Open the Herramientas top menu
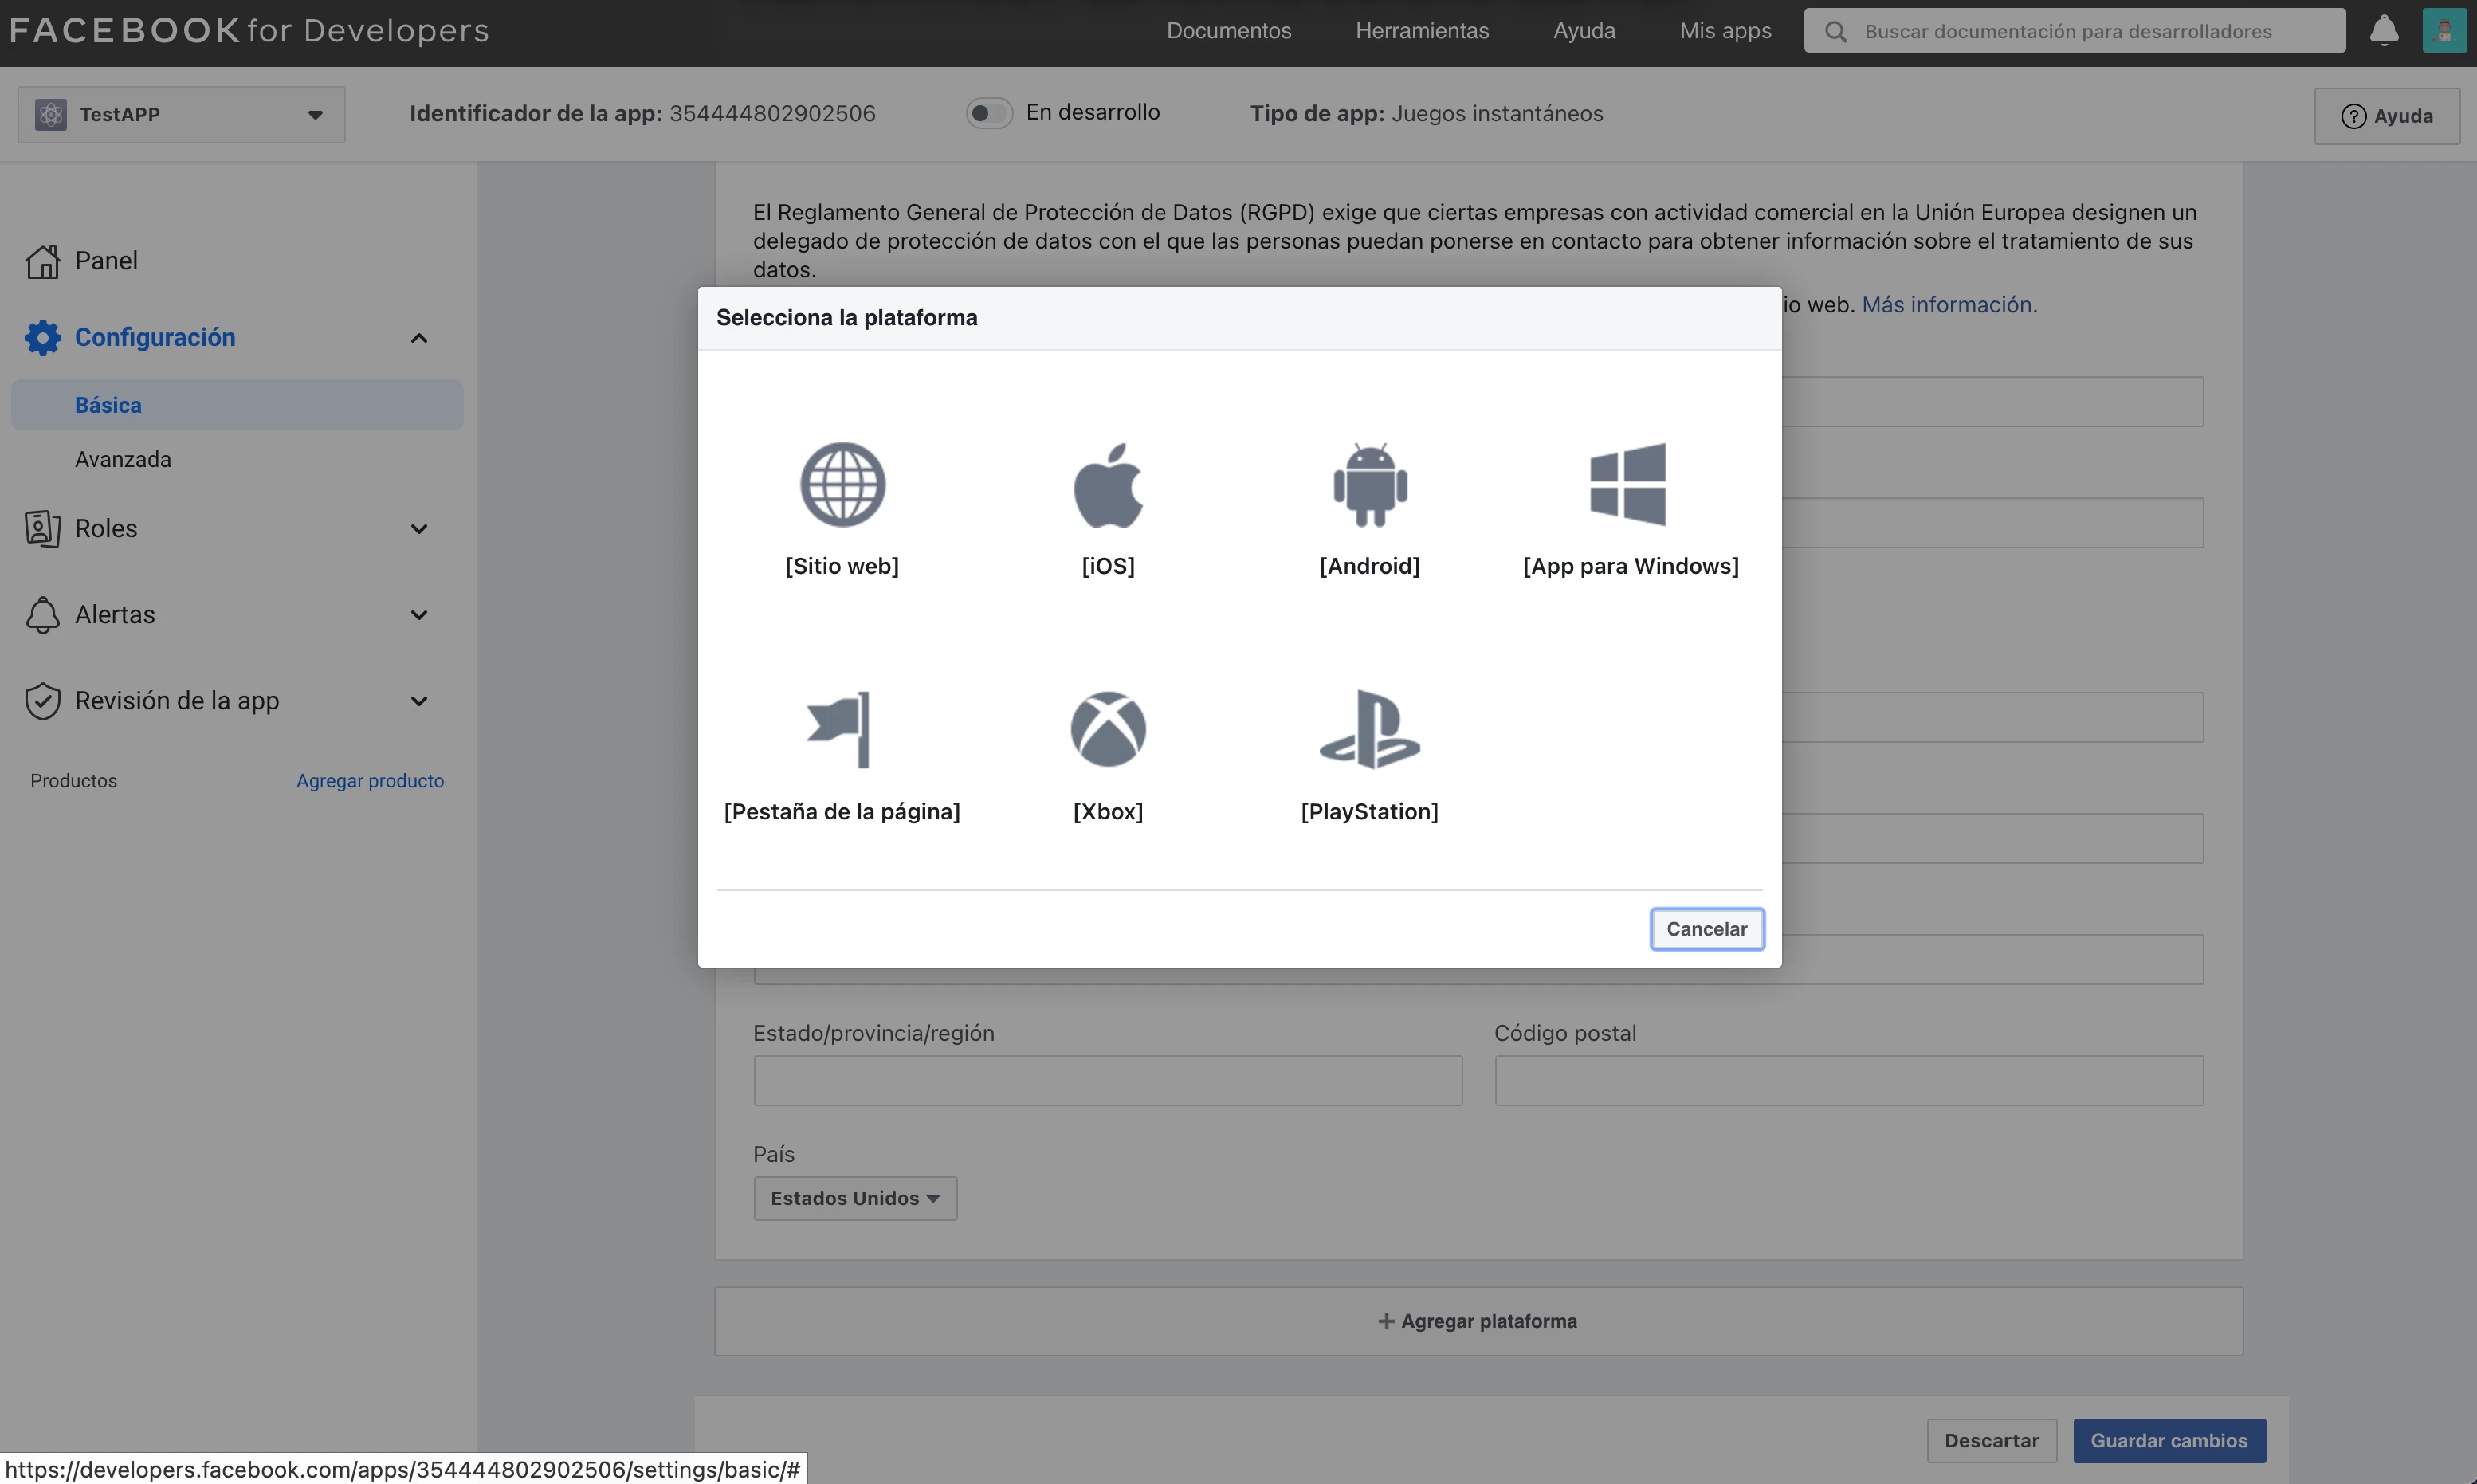Image resolution: width=2477 pixels, height=1484 pixels. click(x=1421, y=31)
